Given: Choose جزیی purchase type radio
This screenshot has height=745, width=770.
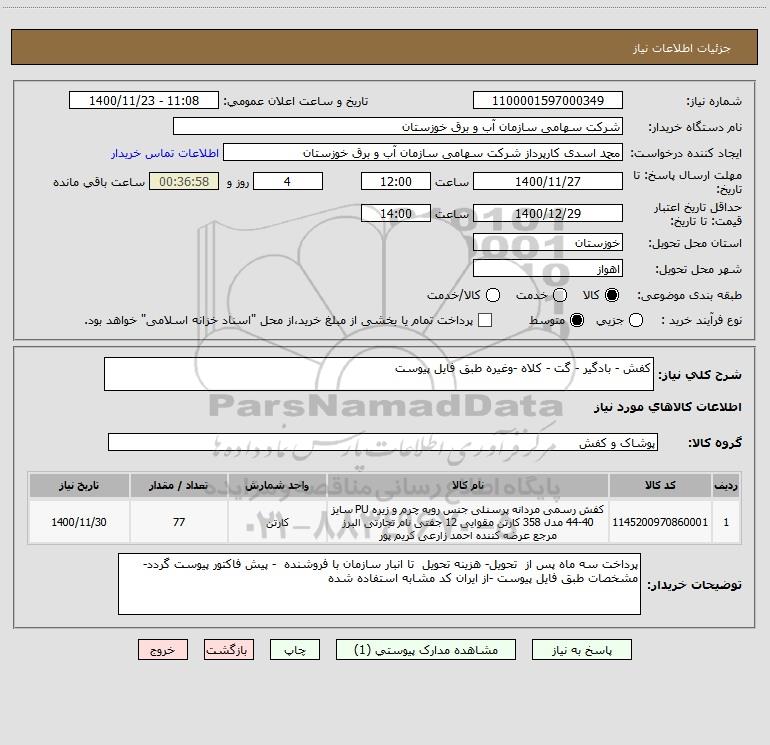Looking at the screenshot, I should click(635, 320).
